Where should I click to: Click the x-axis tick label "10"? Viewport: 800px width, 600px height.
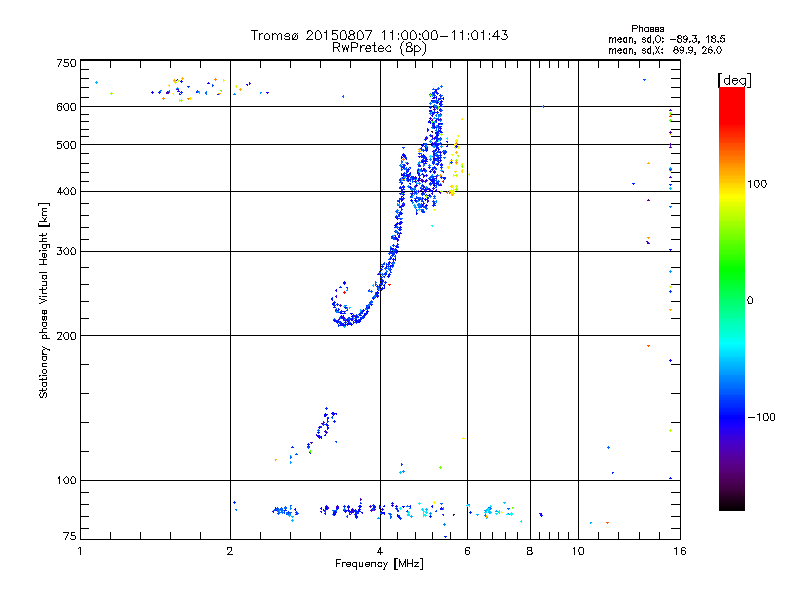tap(578, 551)
